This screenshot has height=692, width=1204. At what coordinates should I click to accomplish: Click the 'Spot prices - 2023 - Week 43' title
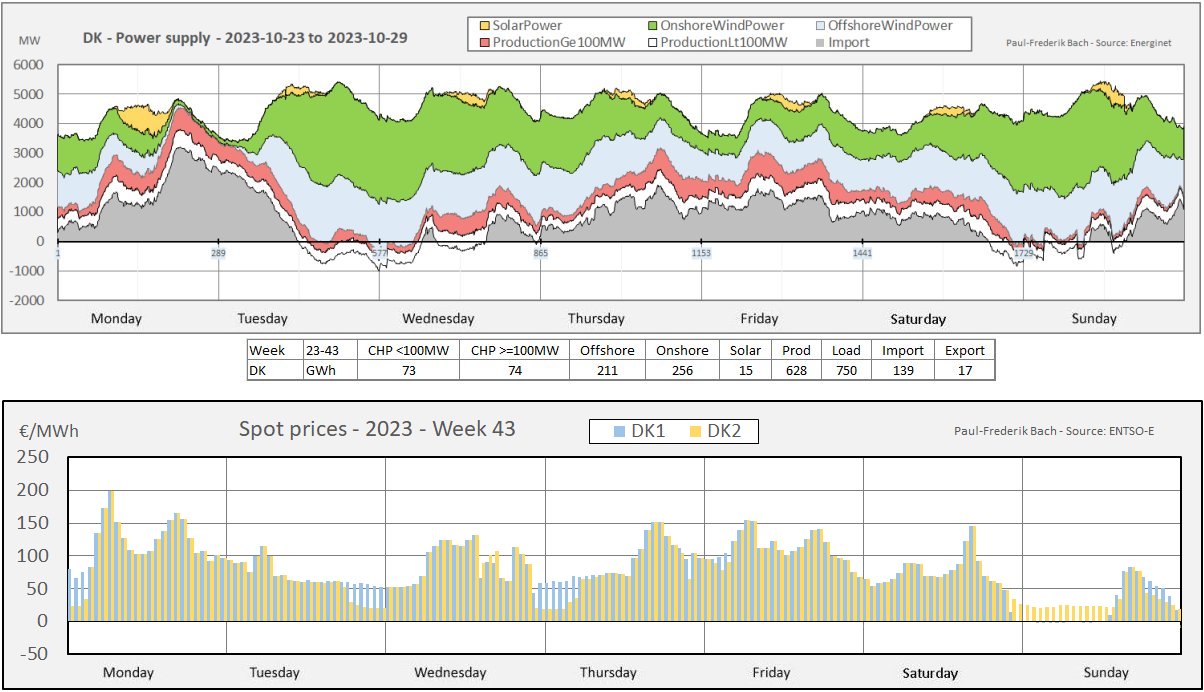pos(377,429)
